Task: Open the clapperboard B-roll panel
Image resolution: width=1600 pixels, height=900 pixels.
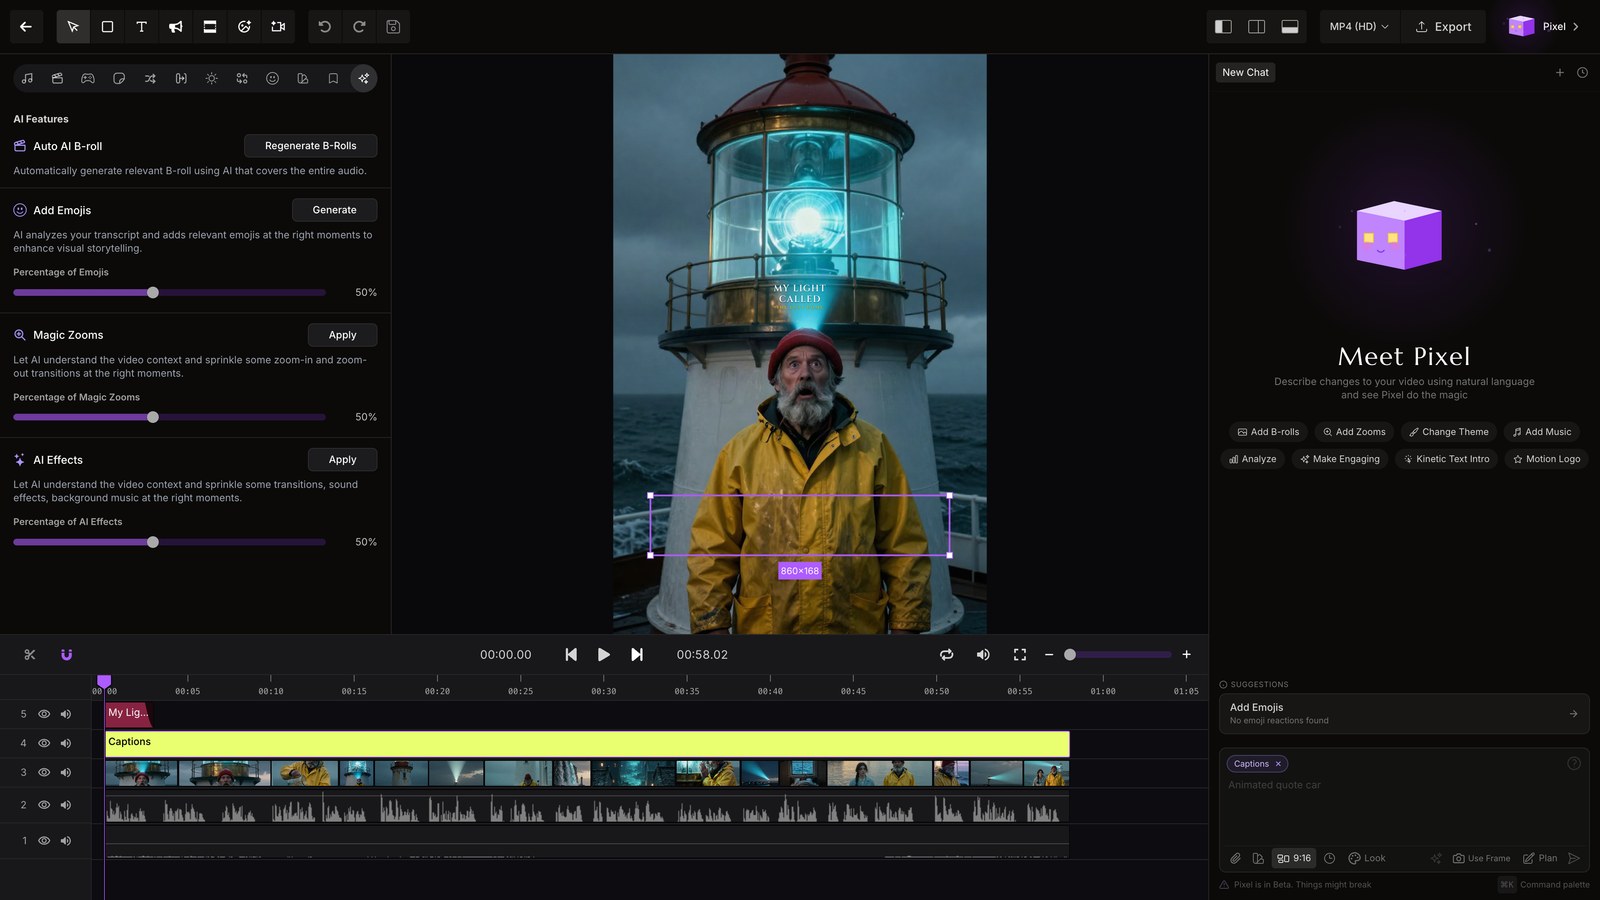Action: [57, 78]
